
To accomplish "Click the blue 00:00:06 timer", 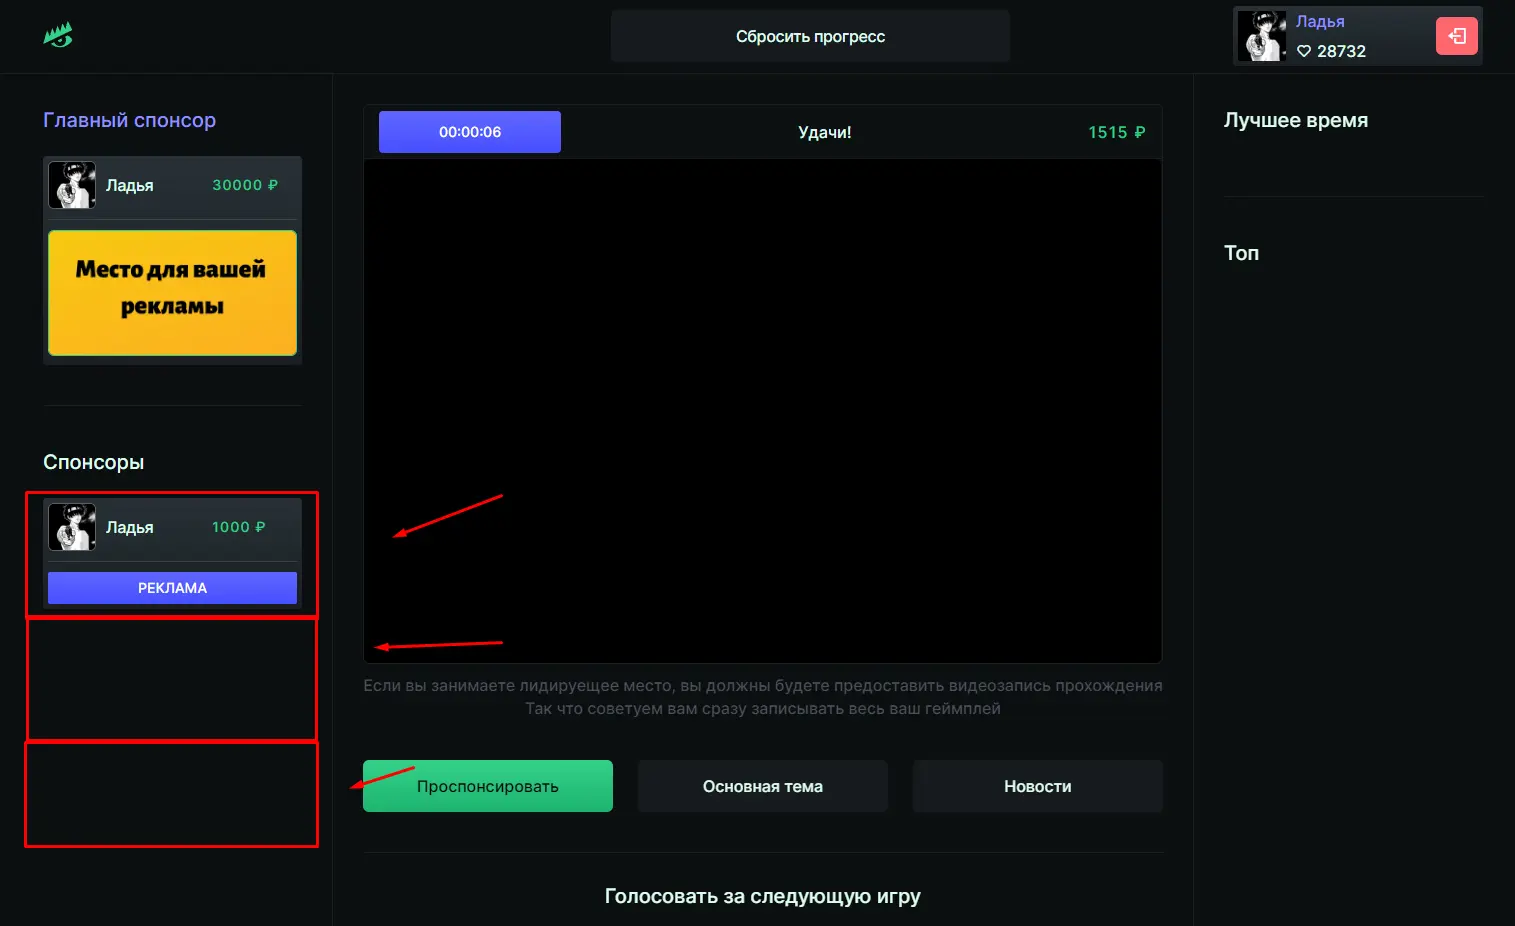I will (x=470, y=132).
